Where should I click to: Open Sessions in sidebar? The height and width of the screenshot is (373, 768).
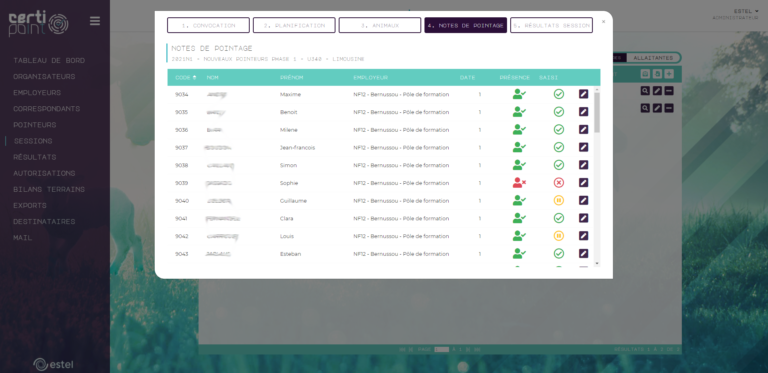pos(33,141)
